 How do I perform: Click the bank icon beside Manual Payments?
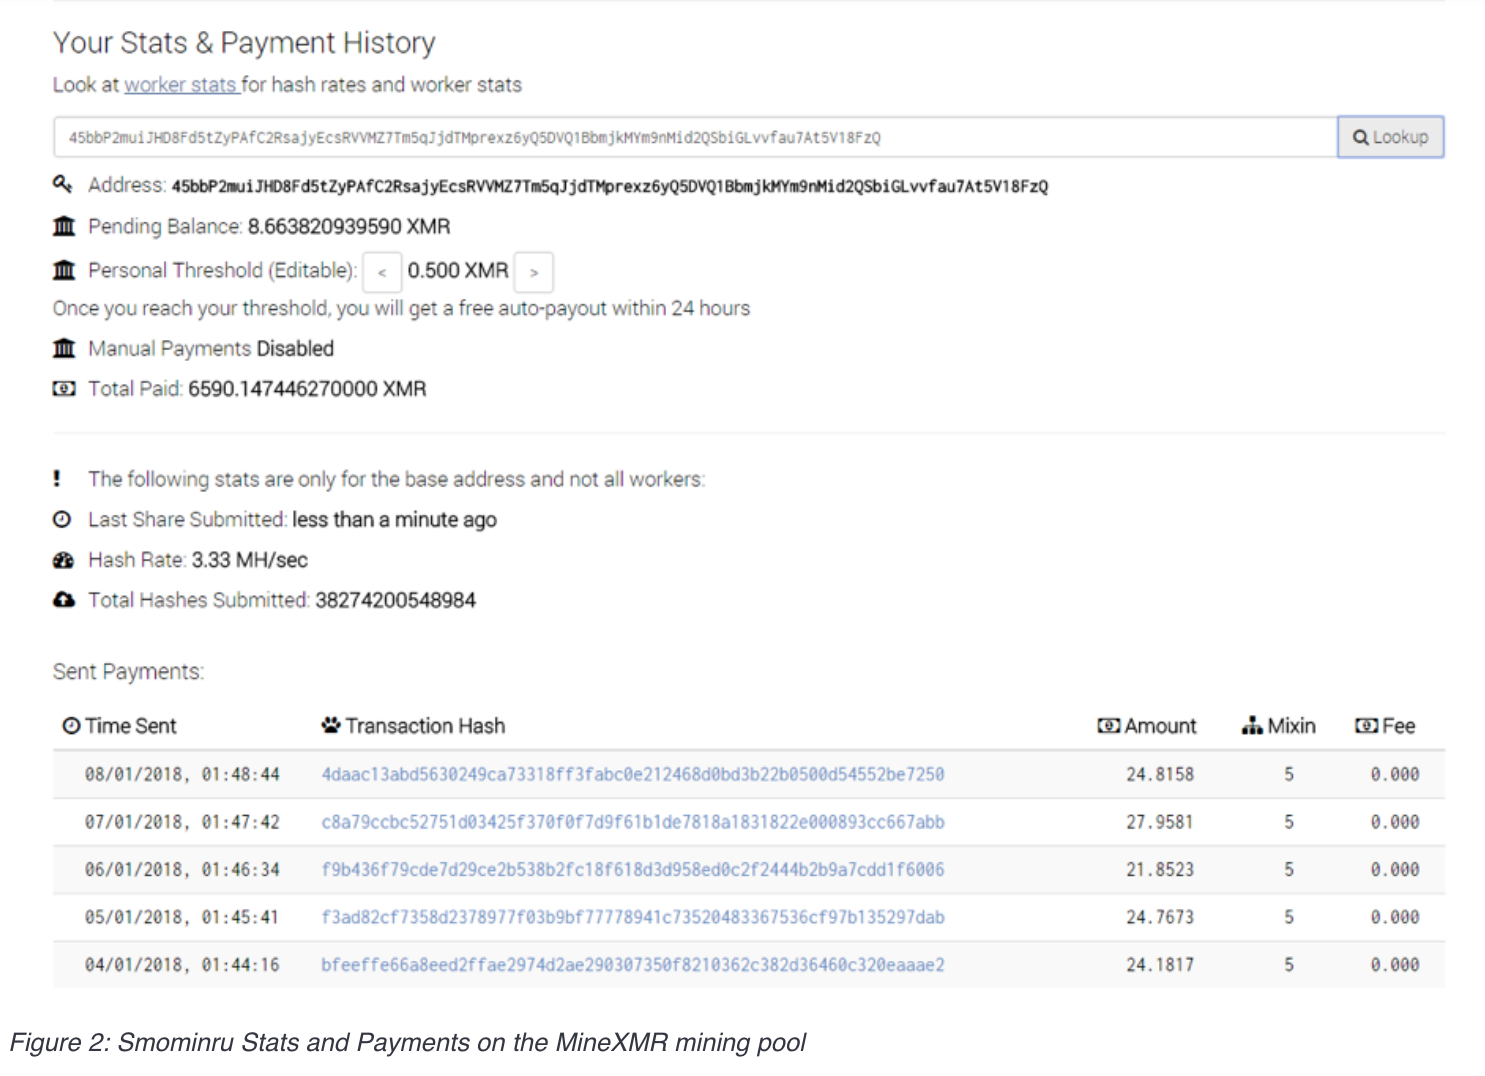tap(64, 348)
